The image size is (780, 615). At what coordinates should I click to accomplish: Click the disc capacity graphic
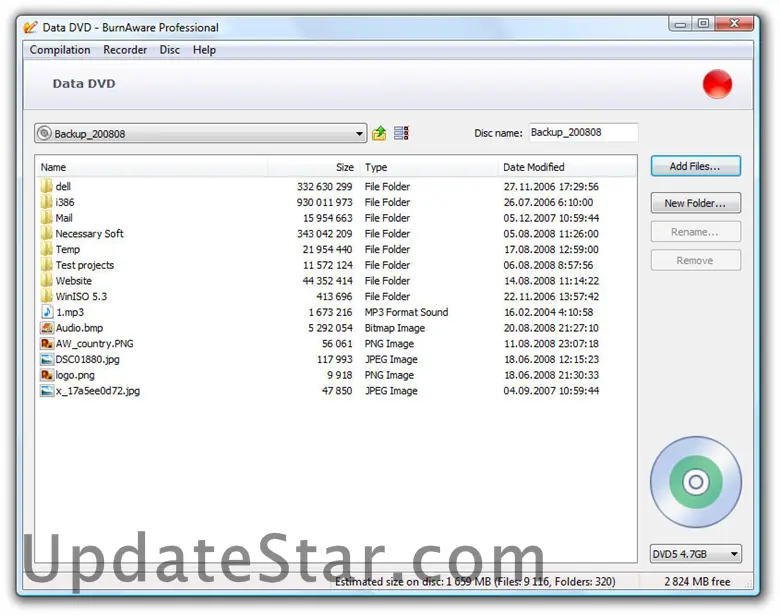[x=695, y=482]
